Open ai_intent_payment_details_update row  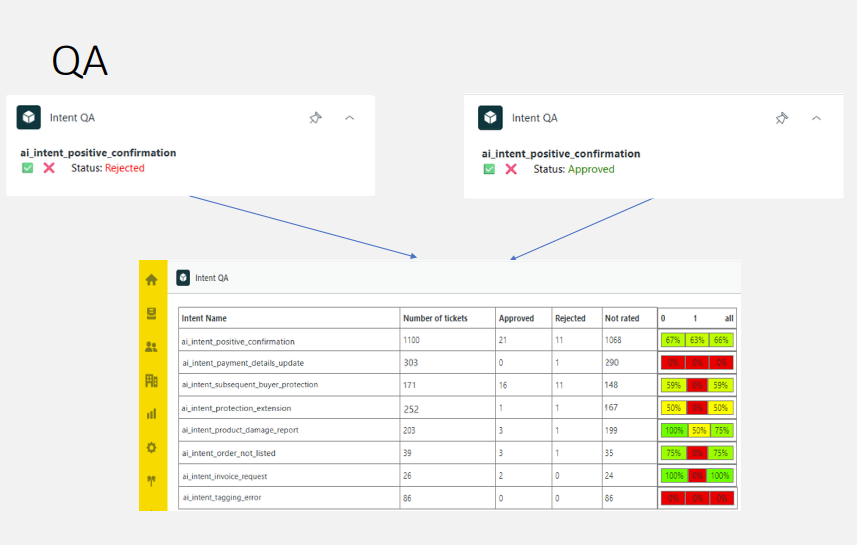pos(242,362)
